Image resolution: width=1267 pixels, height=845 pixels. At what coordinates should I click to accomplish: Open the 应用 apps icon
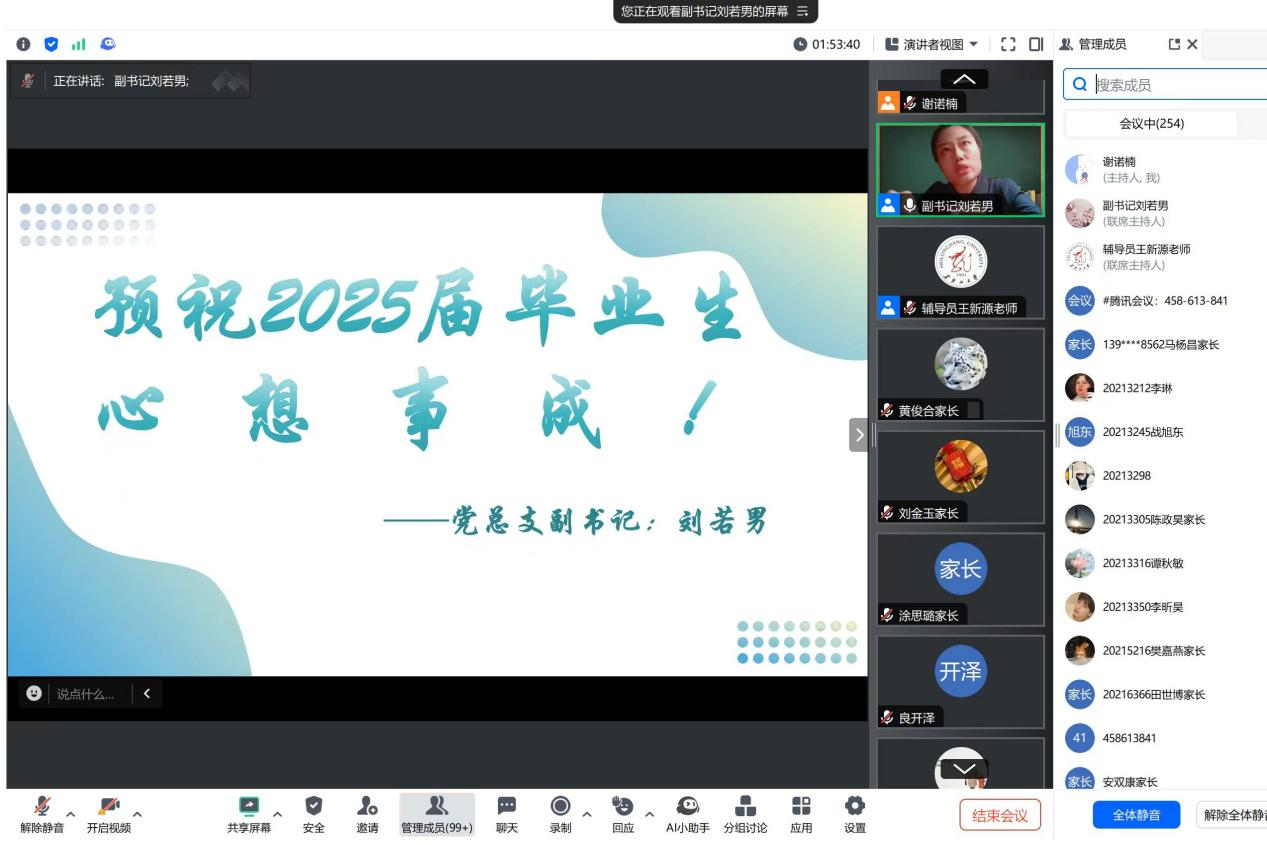[801, 813]
